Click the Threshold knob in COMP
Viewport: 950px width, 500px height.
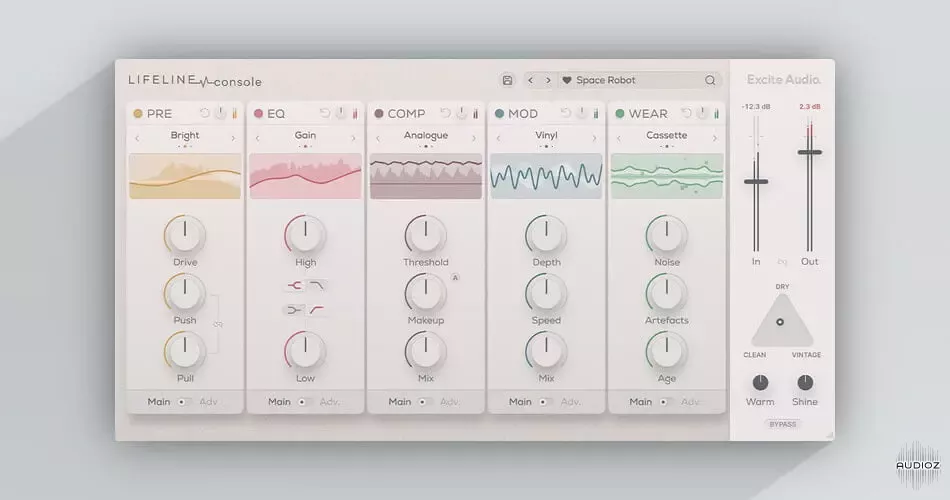(x=426, y=235)
